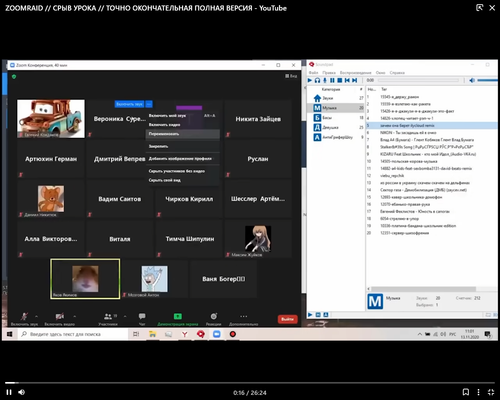Click the Mater truck participant thumbnail
This screenshot has height=400, width=500.
pos(51,119)
